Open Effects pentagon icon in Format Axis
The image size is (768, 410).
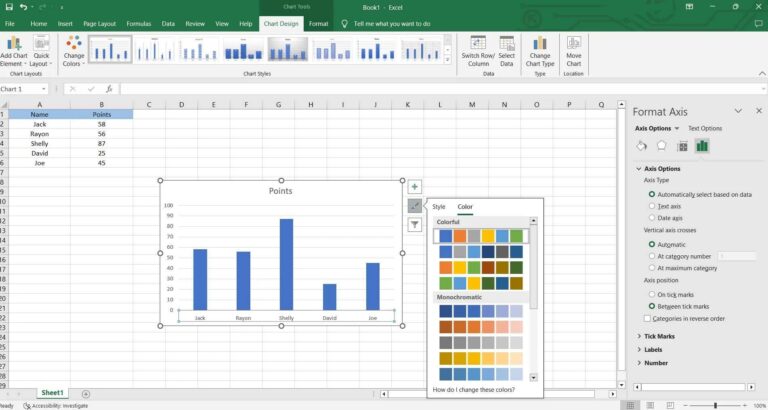point(661,146)
